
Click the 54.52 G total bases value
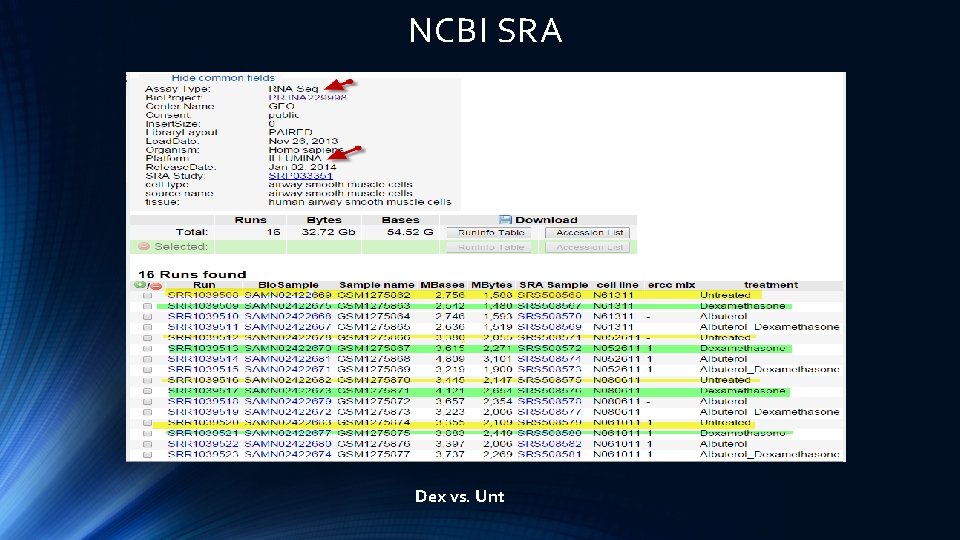(x=410, y=232)
